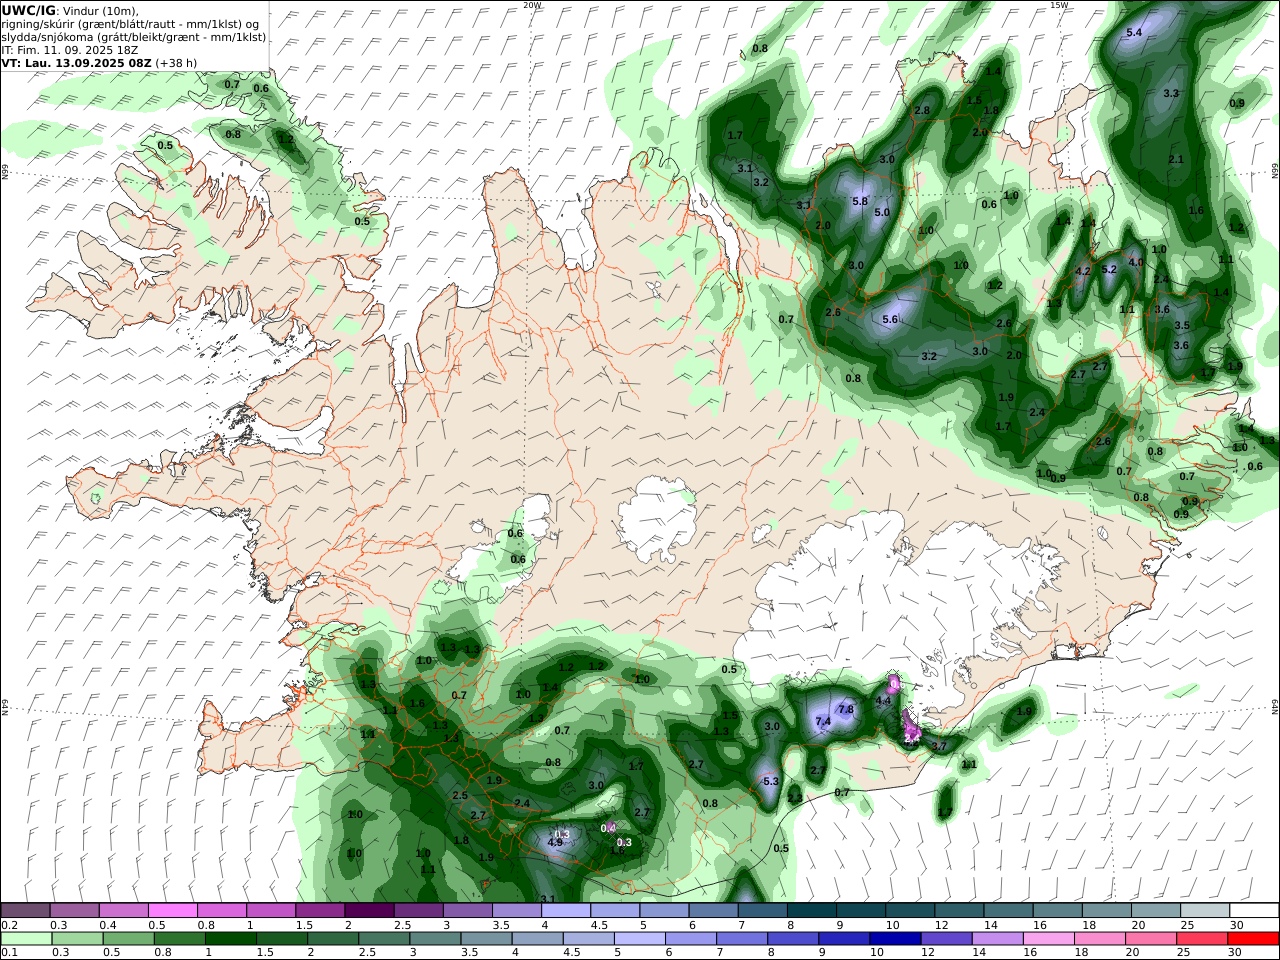Click the white 30 mm snow legend swatch
The width and height of the screenshot is (1280, 960).
pyautogui.click(x=1254, y=911)
